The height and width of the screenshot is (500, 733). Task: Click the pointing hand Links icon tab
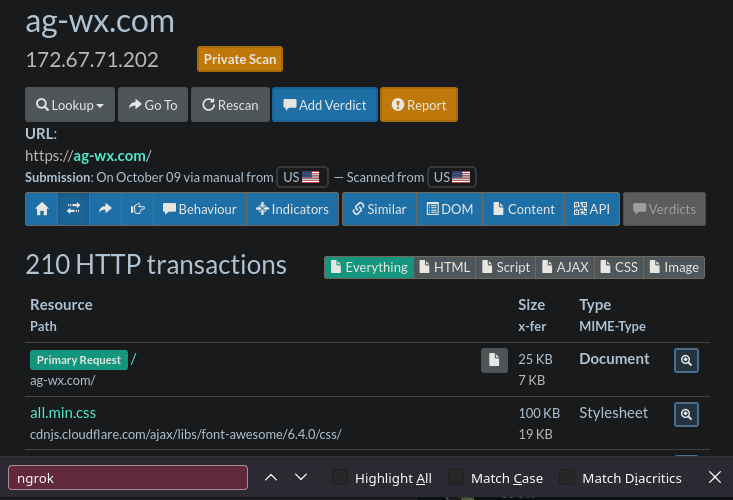click(137, 209)
